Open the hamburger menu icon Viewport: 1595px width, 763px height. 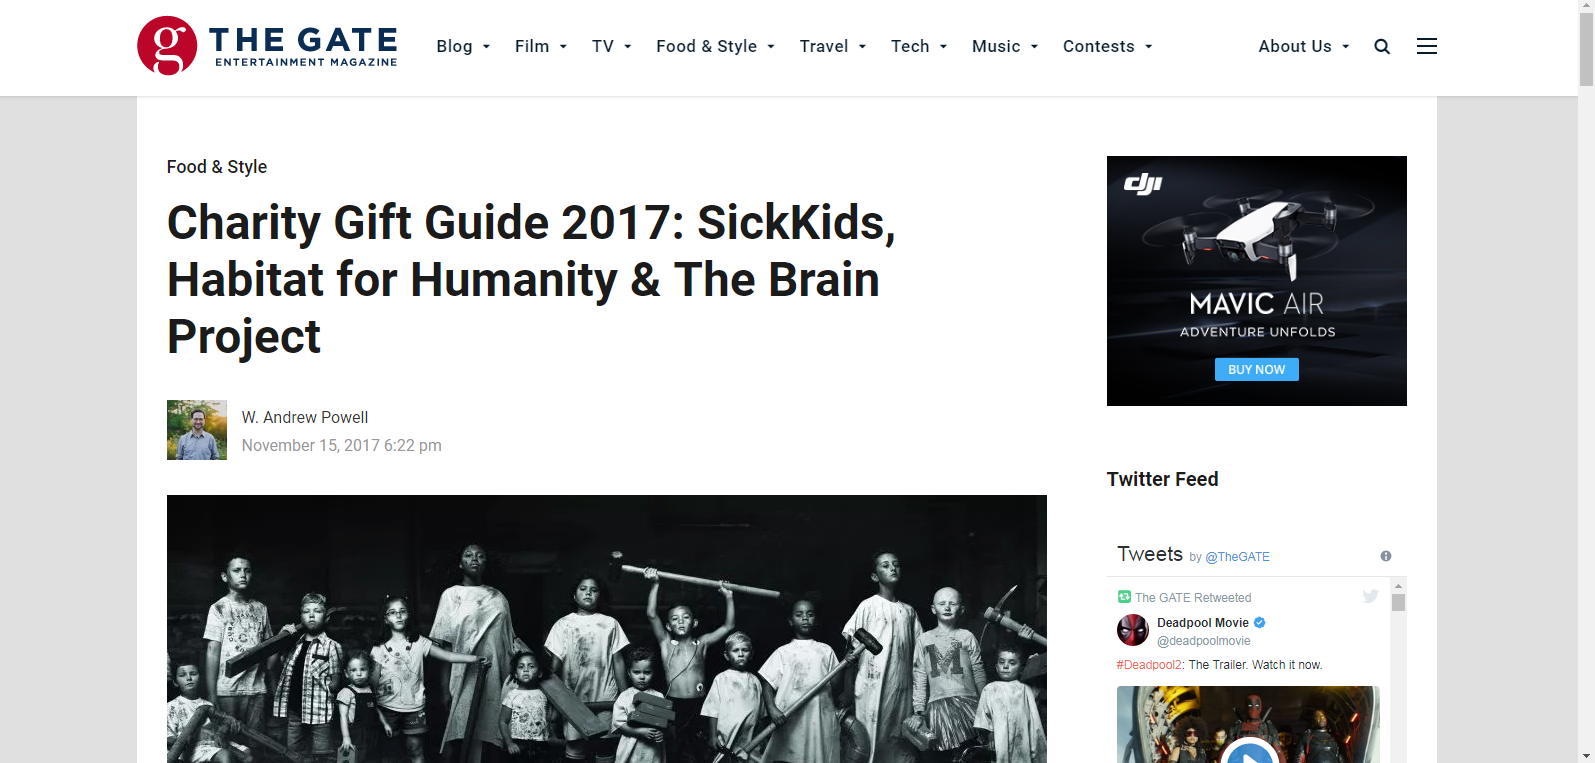(1427, 46)
